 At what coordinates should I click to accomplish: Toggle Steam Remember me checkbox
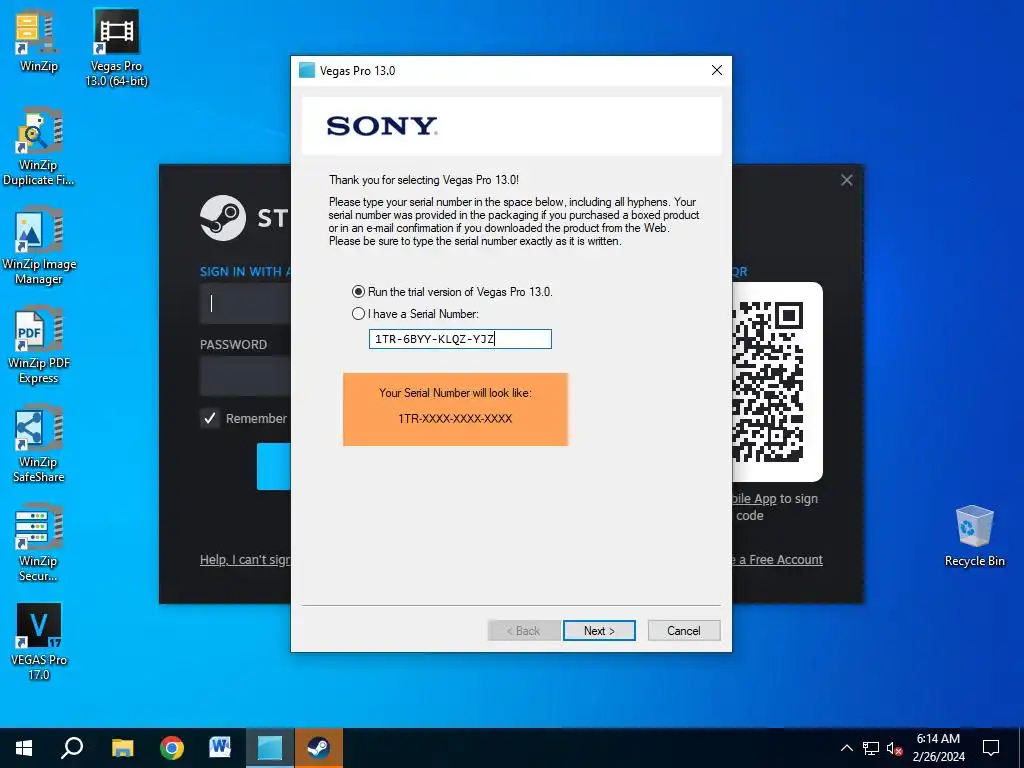[x=210, y=419]
